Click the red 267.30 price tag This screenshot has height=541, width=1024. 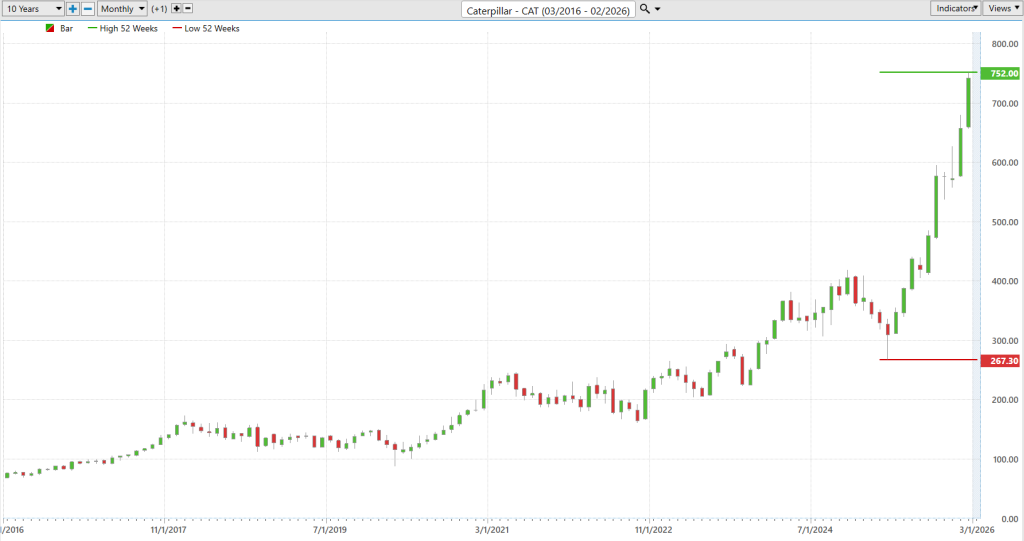click(x=1000, y=361)
